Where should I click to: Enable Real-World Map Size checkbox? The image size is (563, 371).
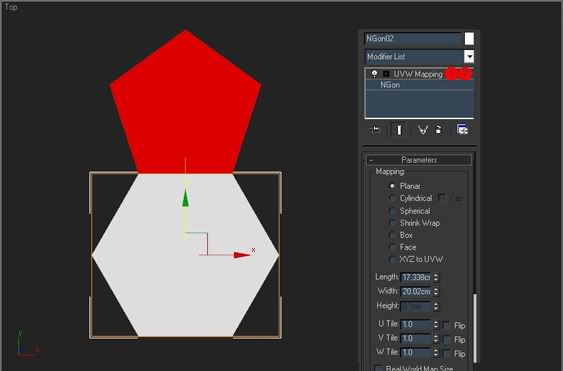(x=378, y=368)
